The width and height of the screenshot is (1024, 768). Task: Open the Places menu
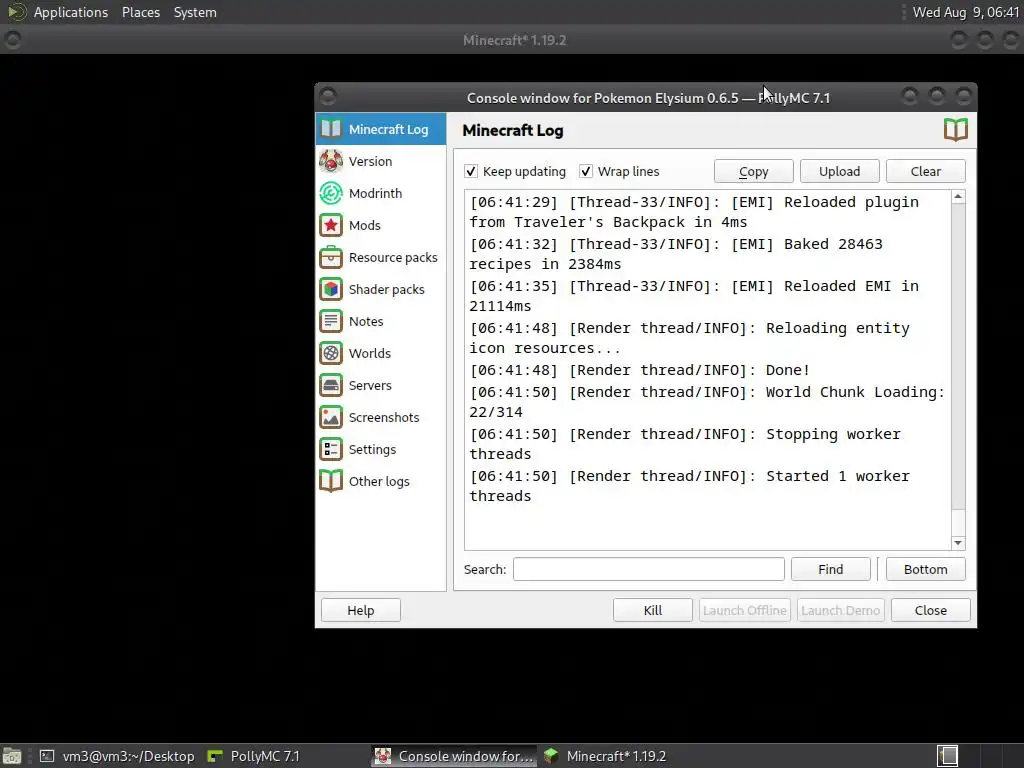click(x=141, y=12)
